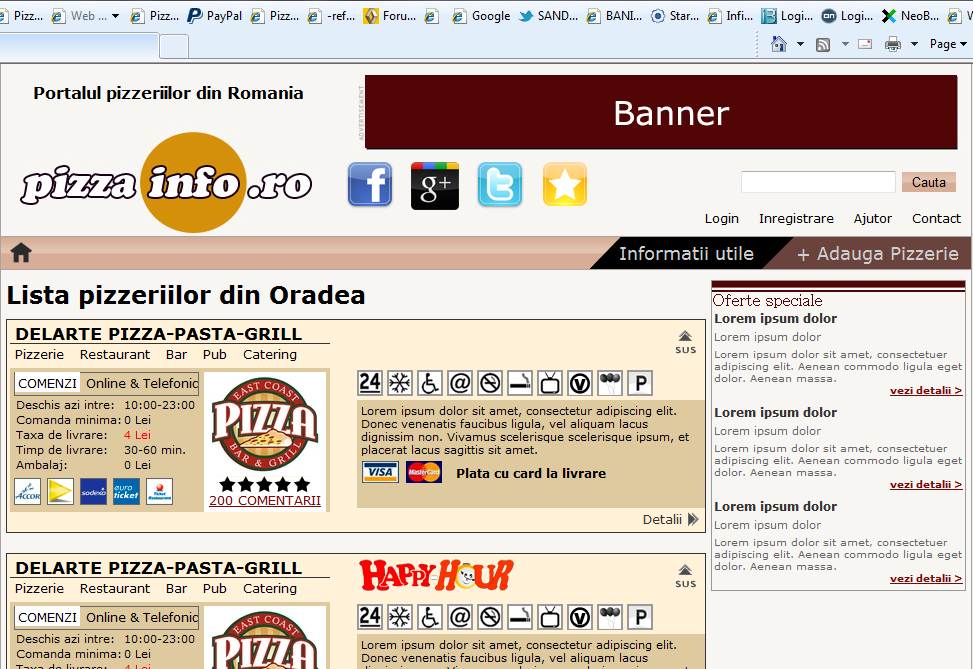Open the NeoB... favorite
Viewport: 973px width, 669px height.
[x=910, y=16]
